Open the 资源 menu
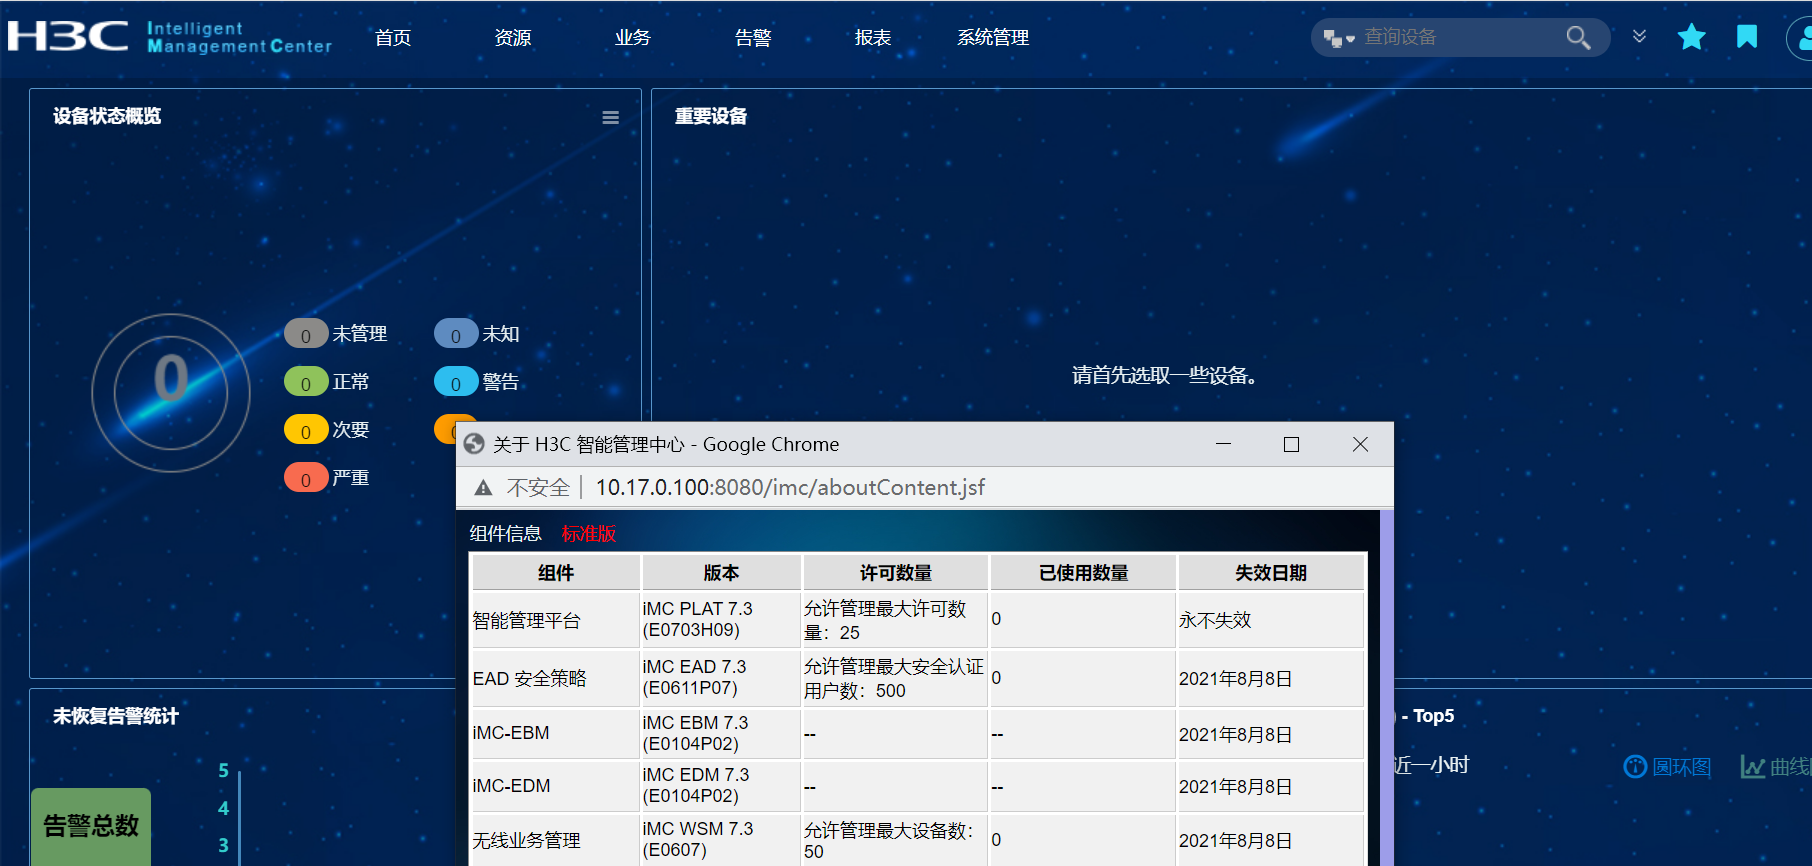The height and width of the screenshot is (866, 1812). tap(513, 38)
